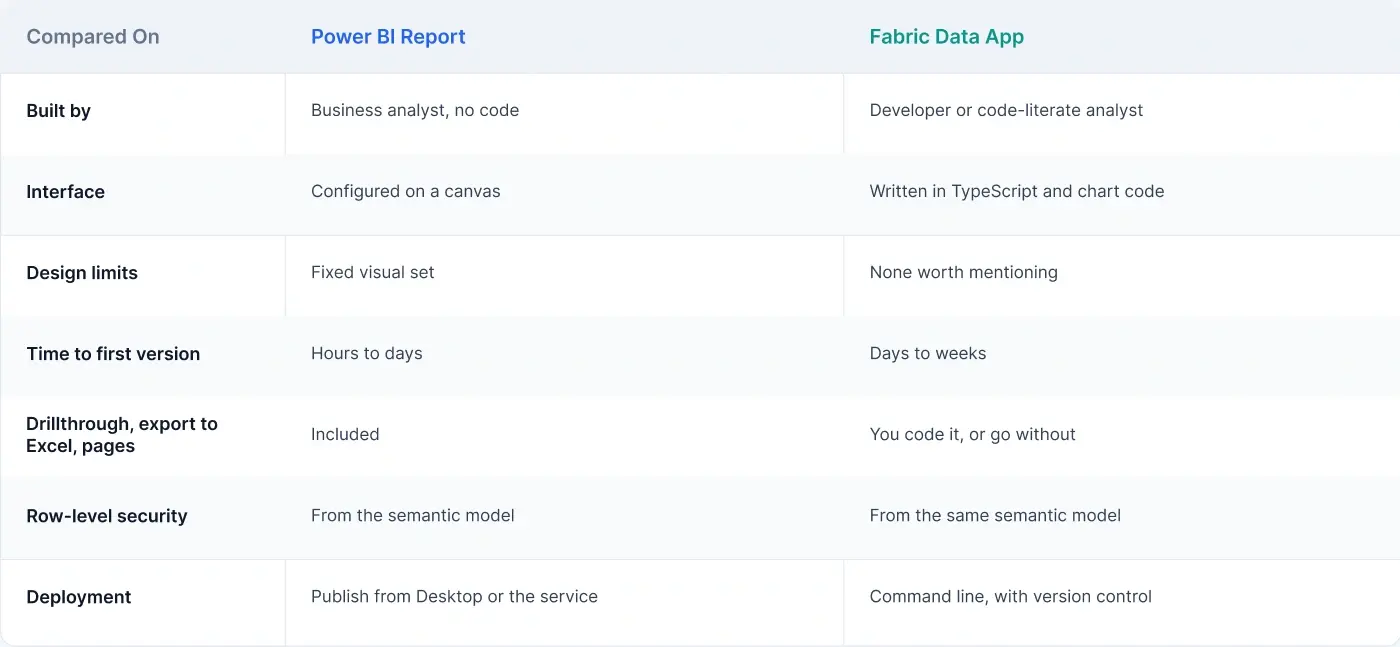
Task: Click the 'Days to weeks' cell
Action: (x=928, y=354)
